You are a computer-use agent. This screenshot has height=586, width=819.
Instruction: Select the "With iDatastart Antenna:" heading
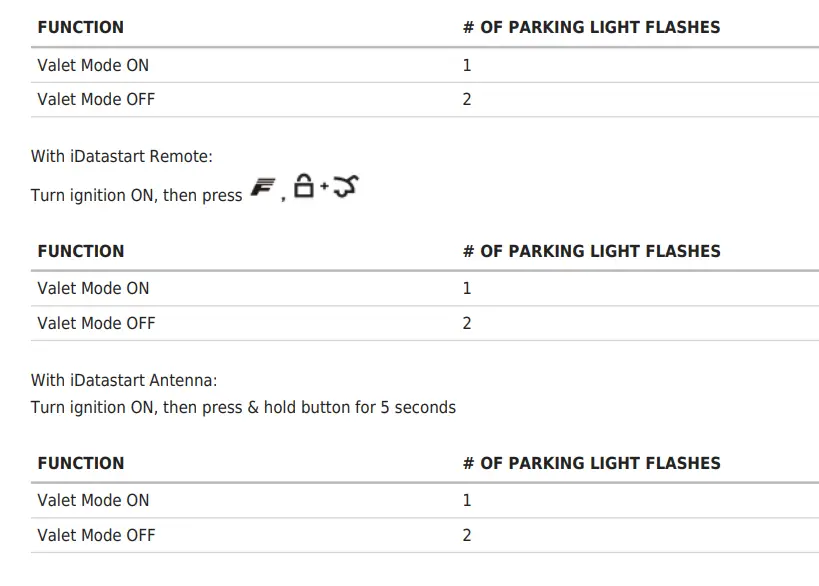123,380
